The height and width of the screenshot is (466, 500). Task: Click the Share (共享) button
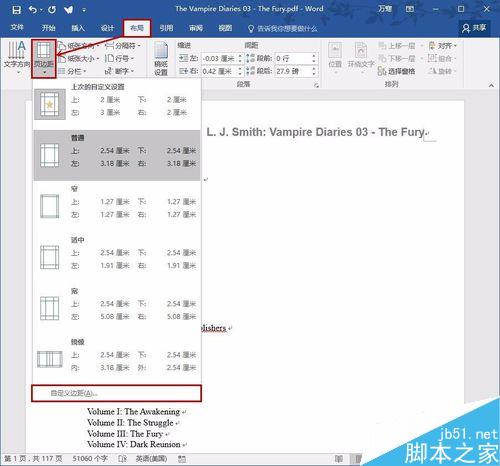pyautogui.click(x=474, y=28)
